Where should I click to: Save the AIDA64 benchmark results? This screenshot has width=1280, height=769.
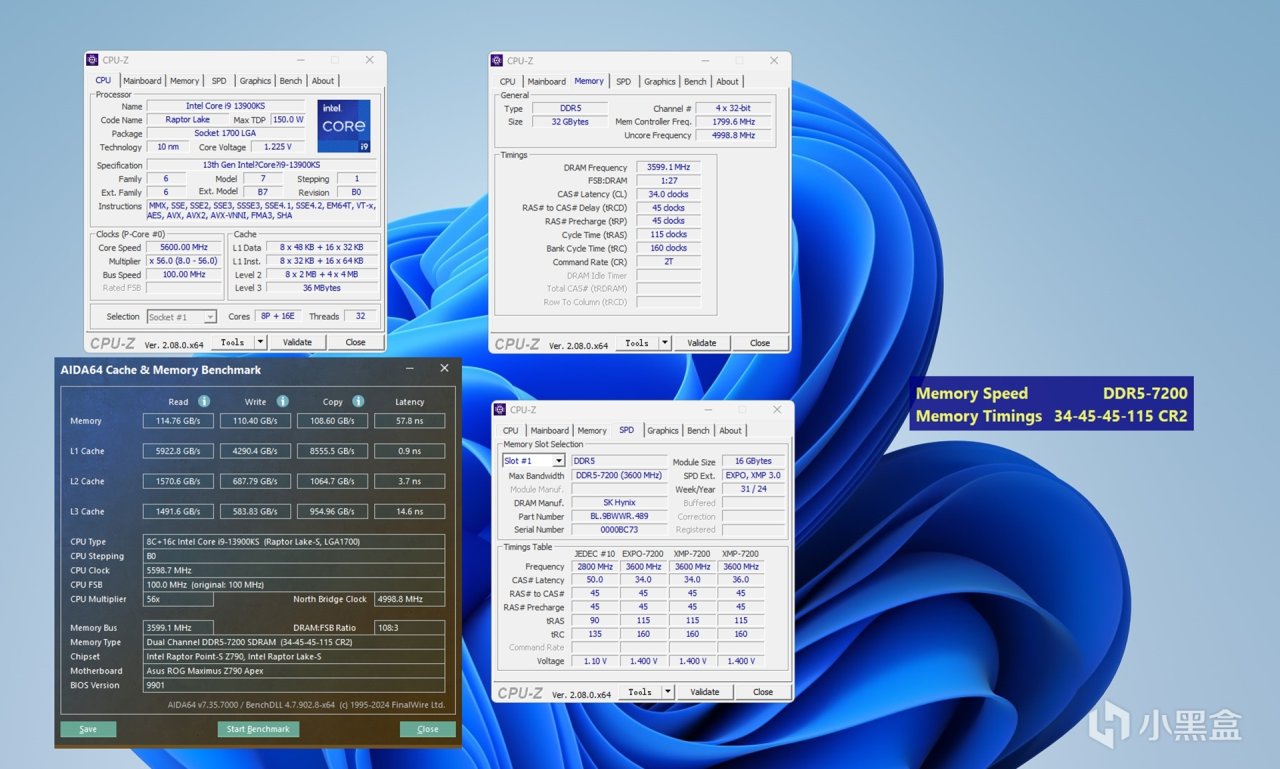point(88,729)
